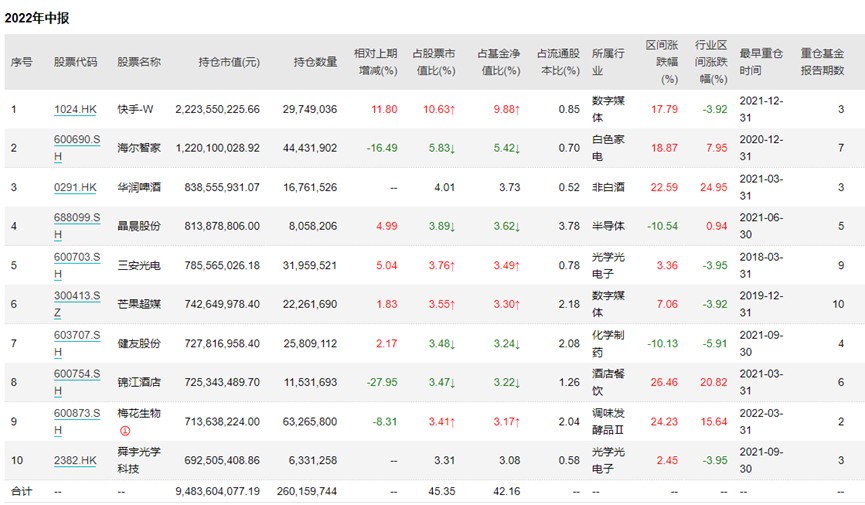This screenshot has width=865, height=505.
Task: Open stock code link 1024.HK
Action: 75,108
